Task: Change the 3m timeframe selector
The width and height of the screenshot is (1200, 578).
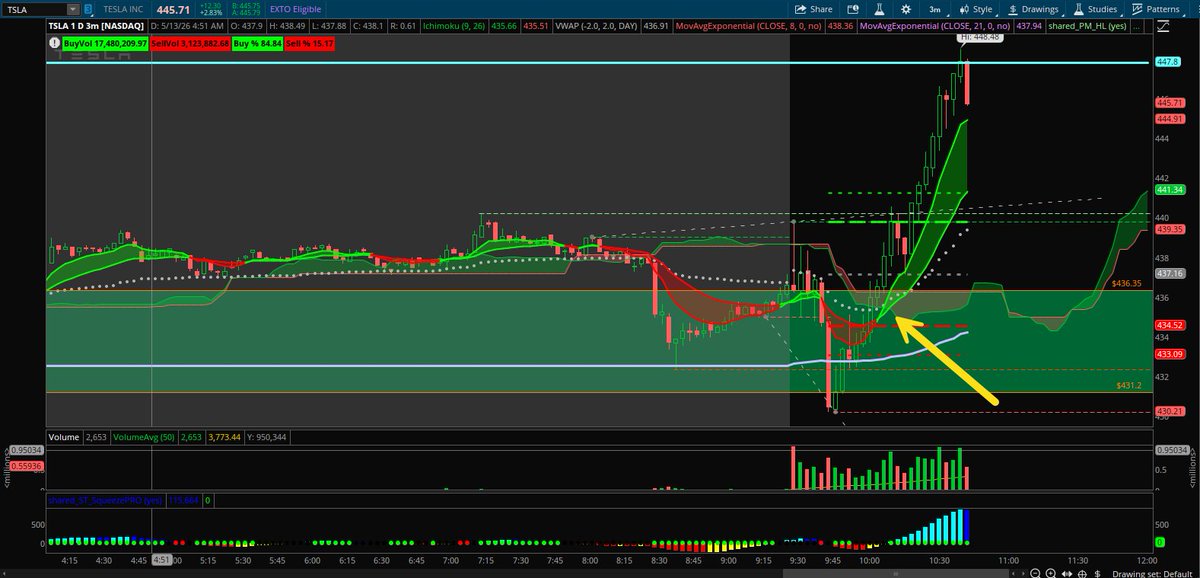Action: point(934,8)
